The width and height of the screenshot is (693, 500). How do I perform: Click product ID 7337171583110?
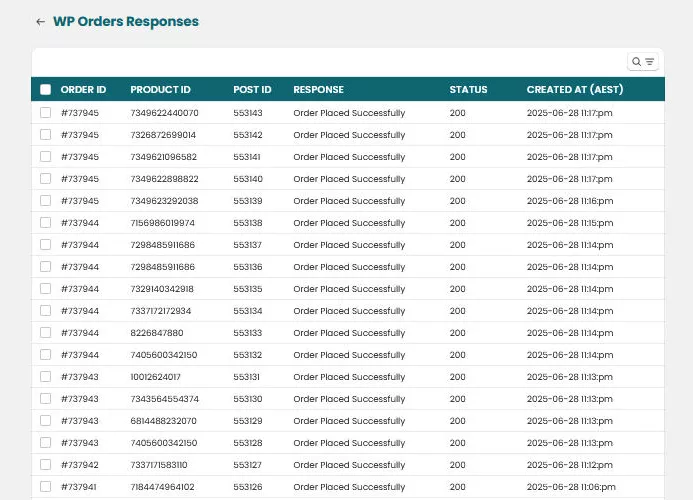click(159, 465)
